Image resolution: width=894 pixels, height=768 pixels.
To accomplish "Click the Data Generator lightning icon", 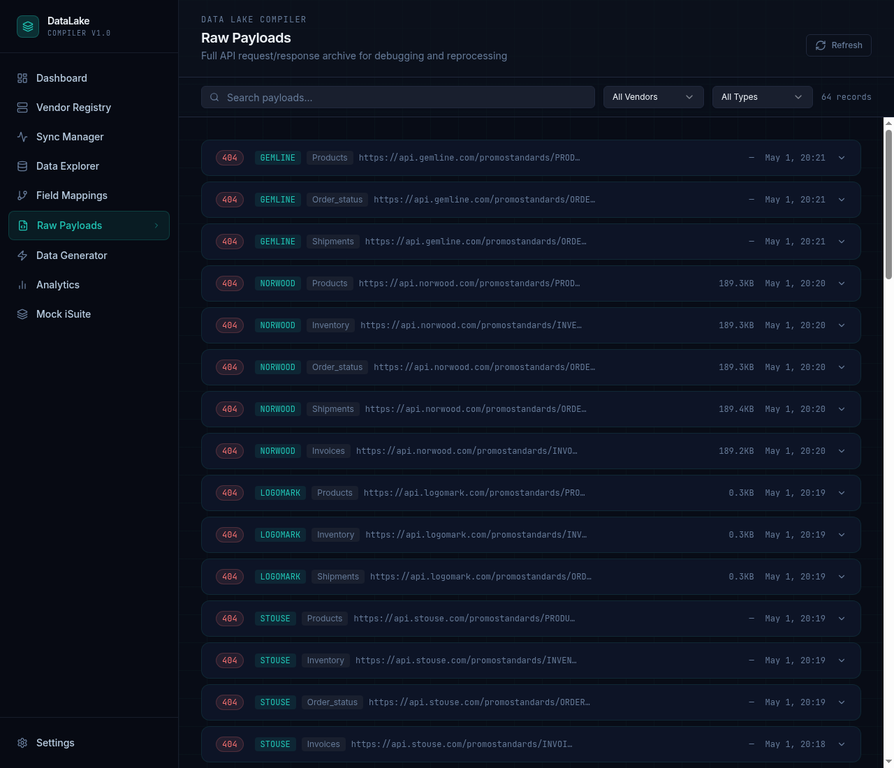I will point(22,255).
